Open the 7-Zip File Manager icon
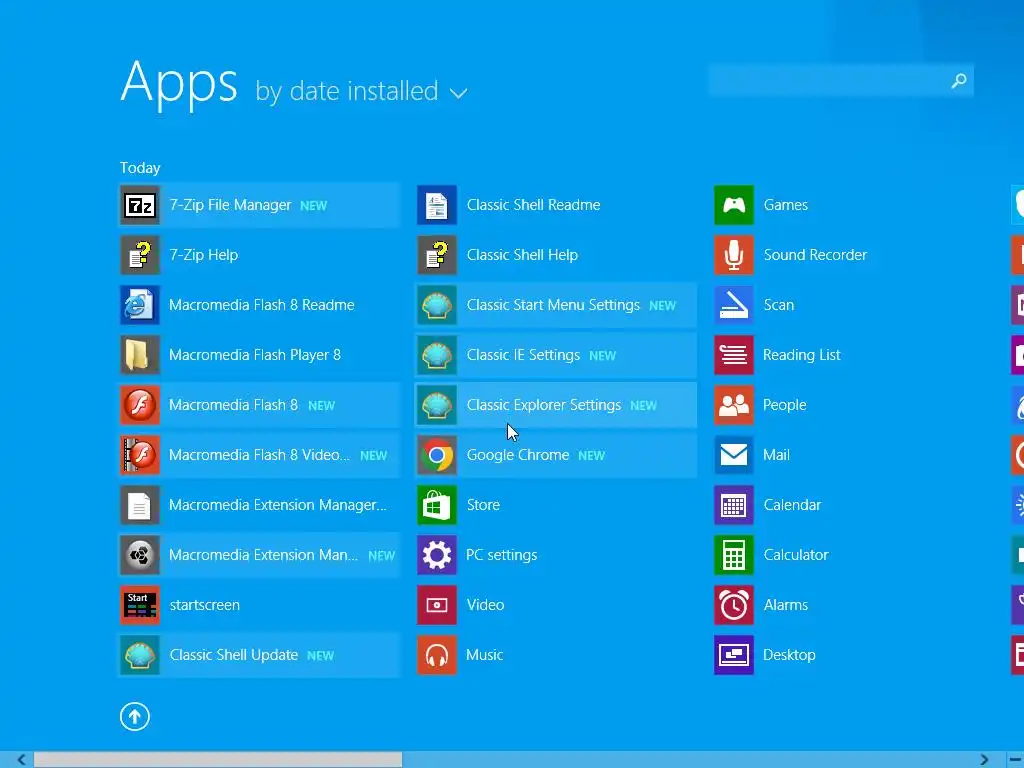This screenshot has width=1024, height=768. click(140, 205)
